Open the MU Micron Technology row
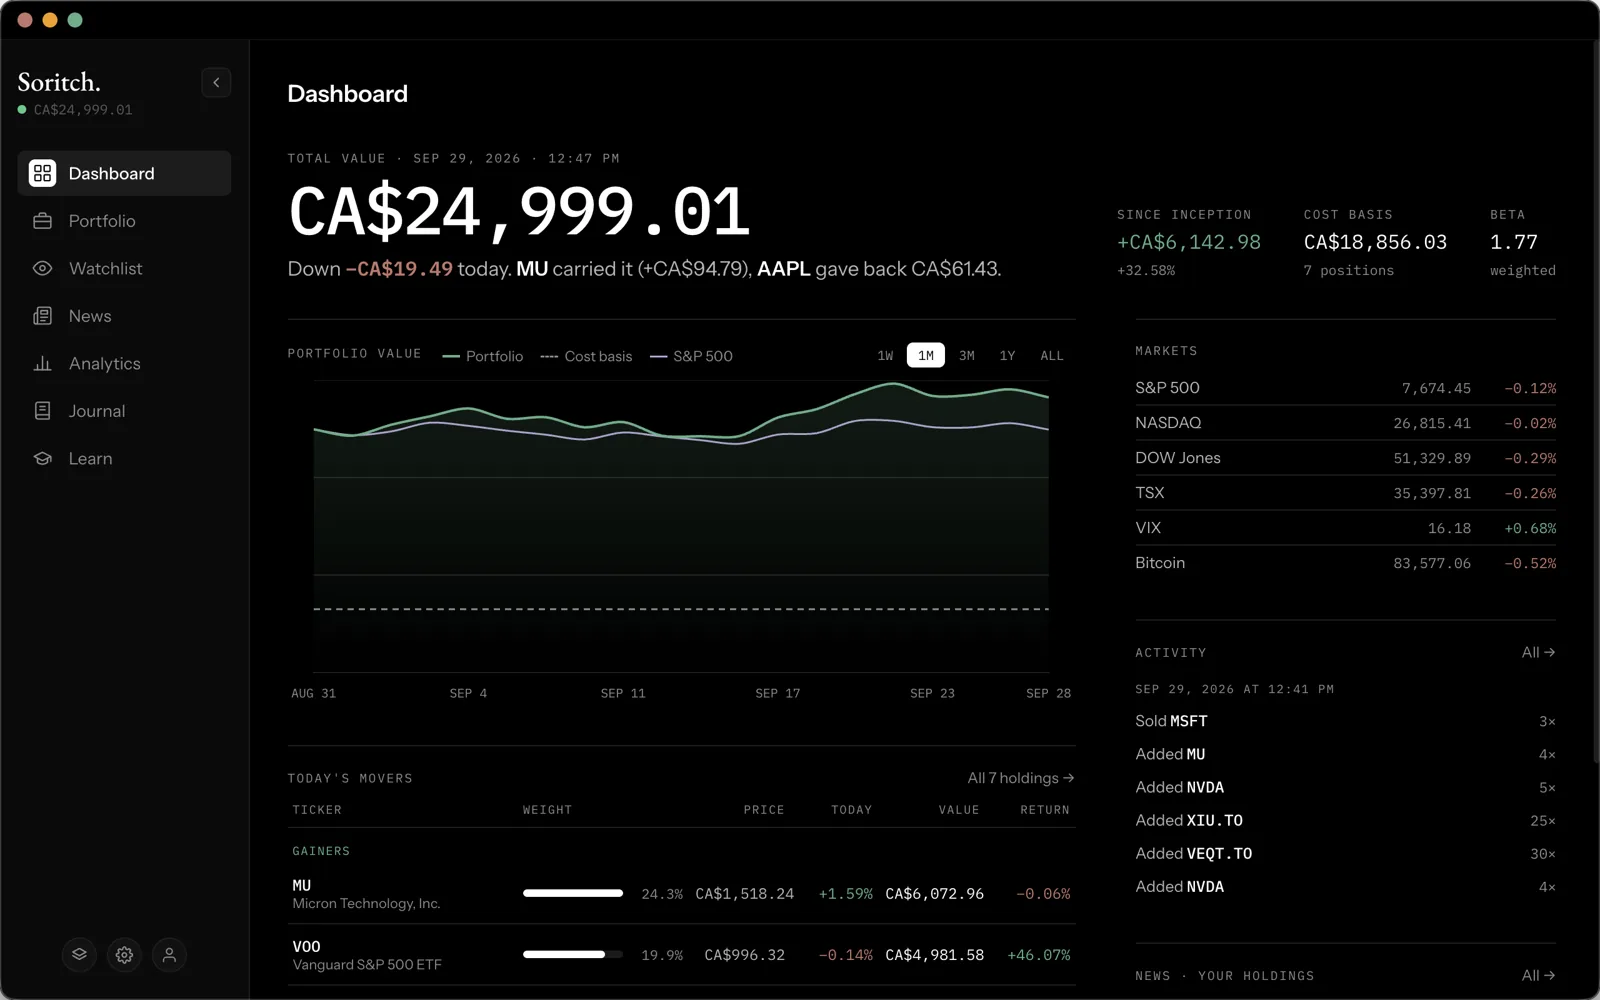 coord(682,894)
